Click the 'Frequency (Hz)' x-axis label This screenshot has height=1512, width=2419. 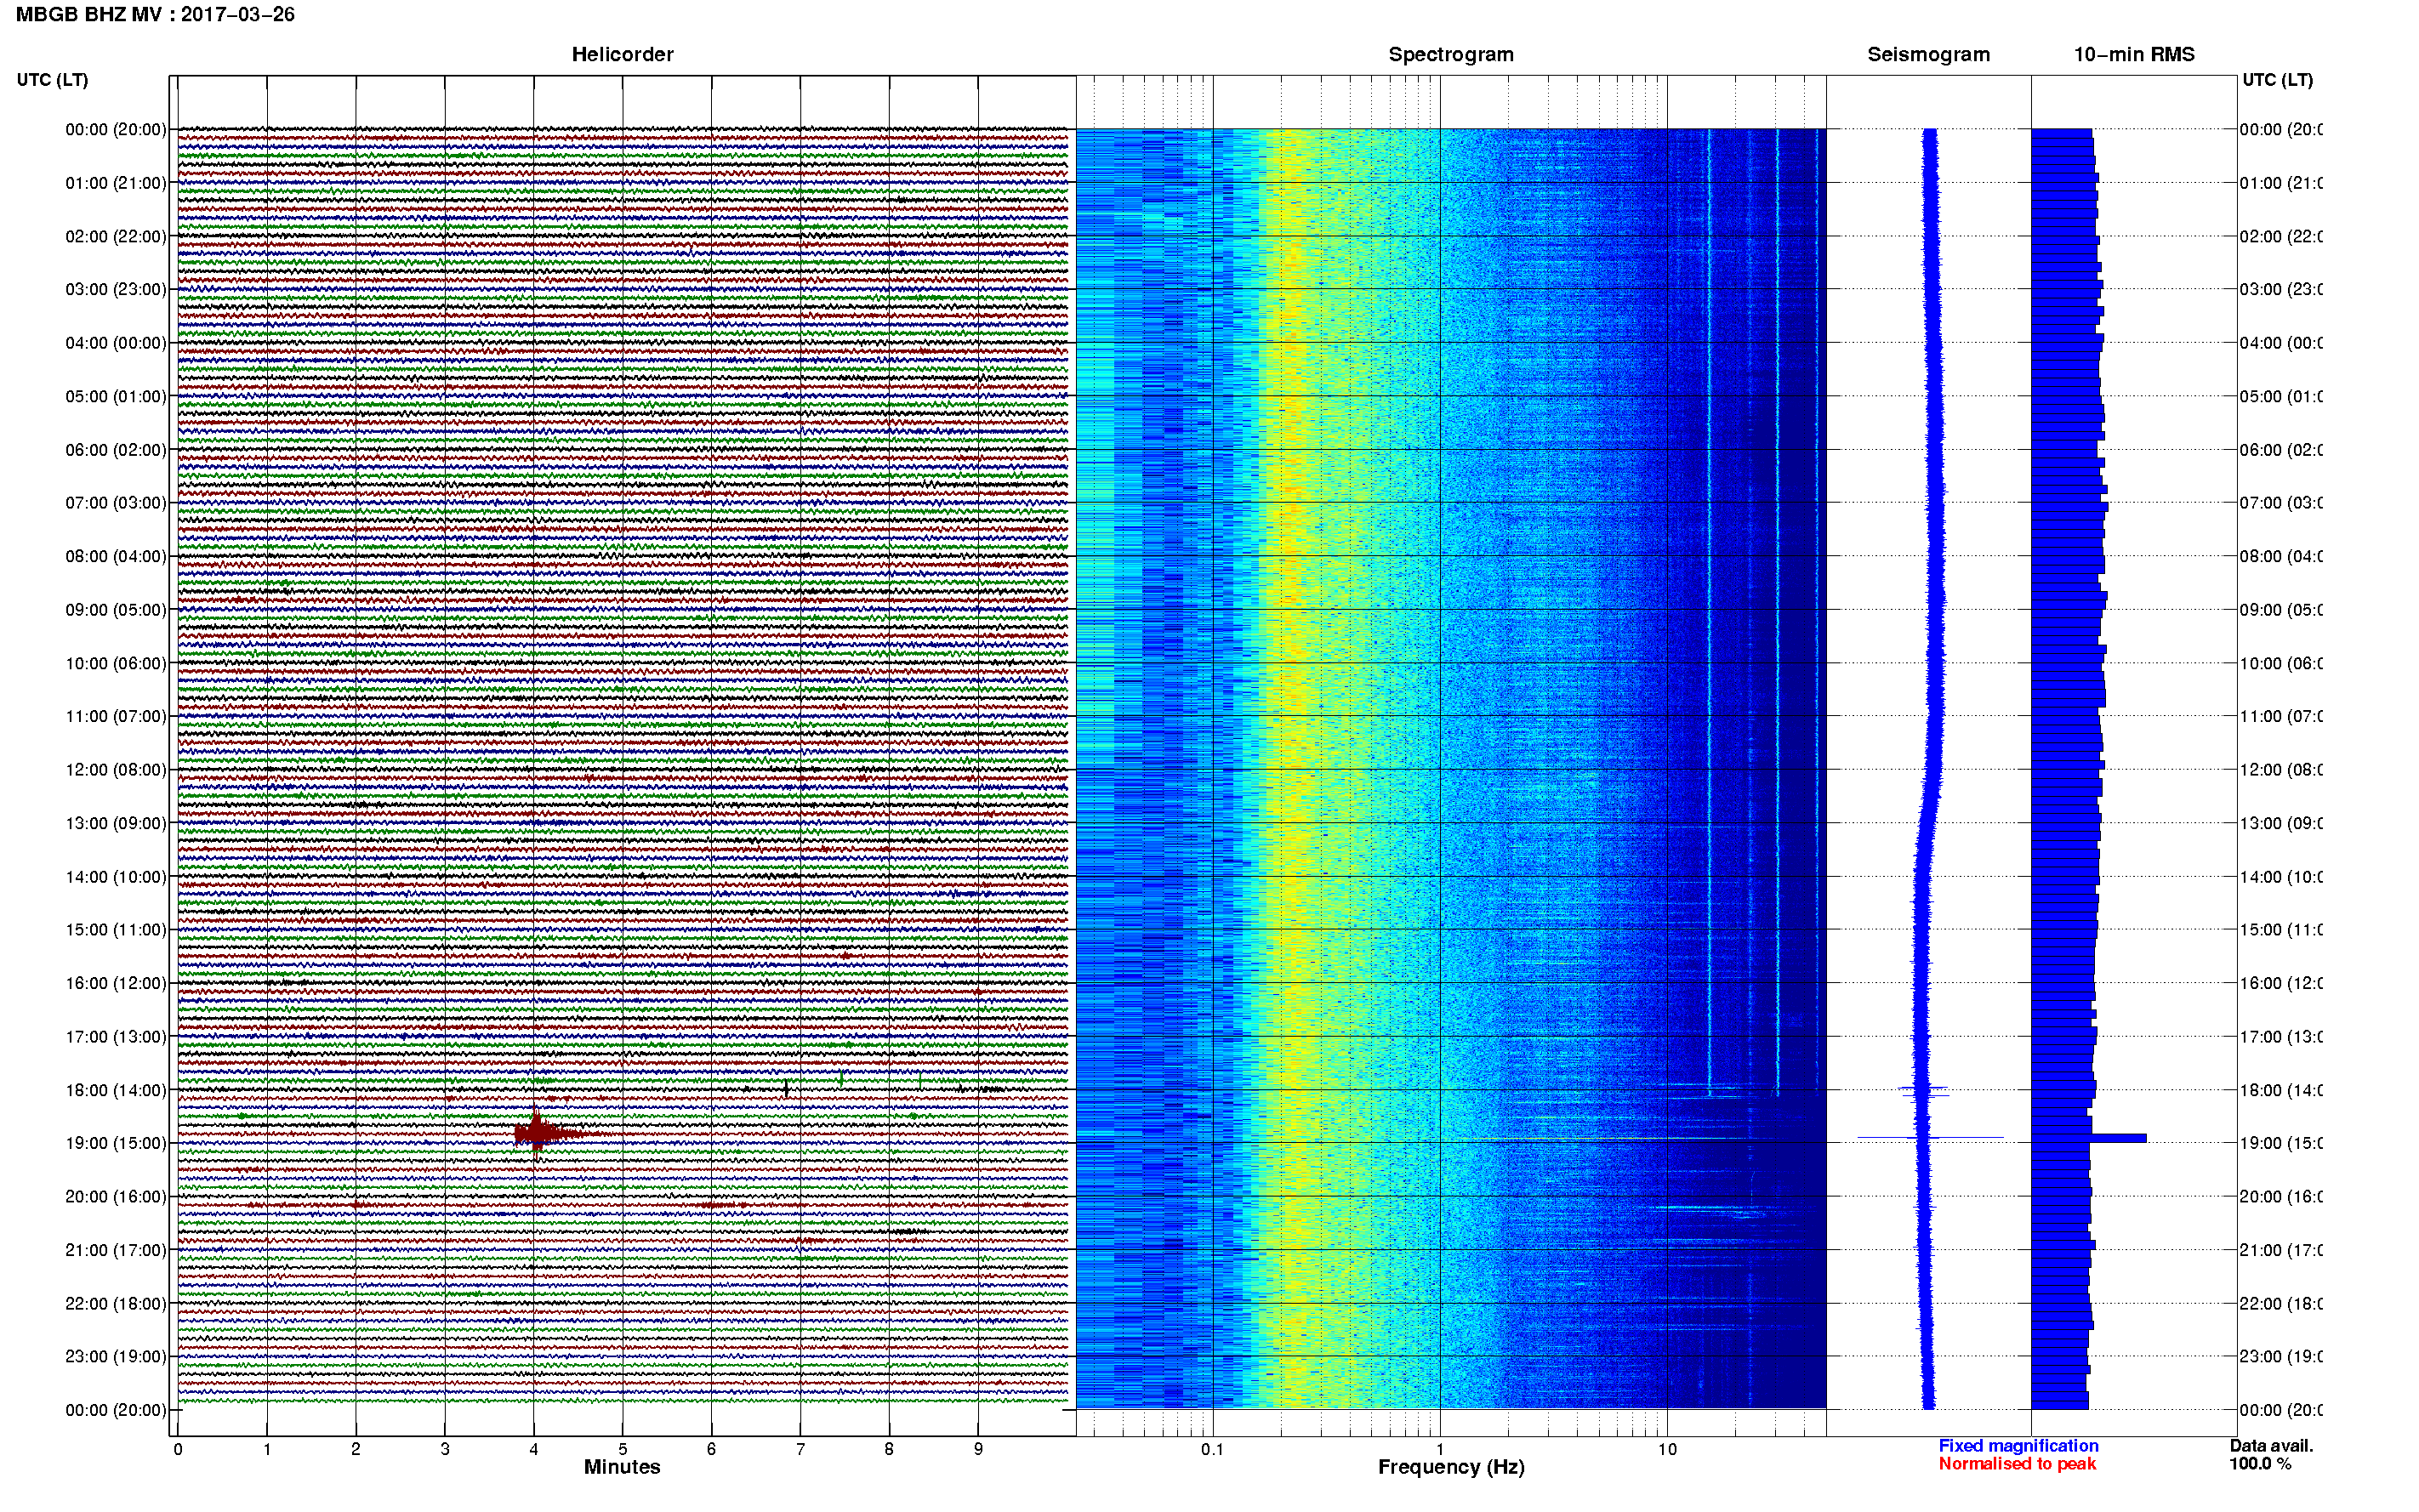click(1451, 1467)
